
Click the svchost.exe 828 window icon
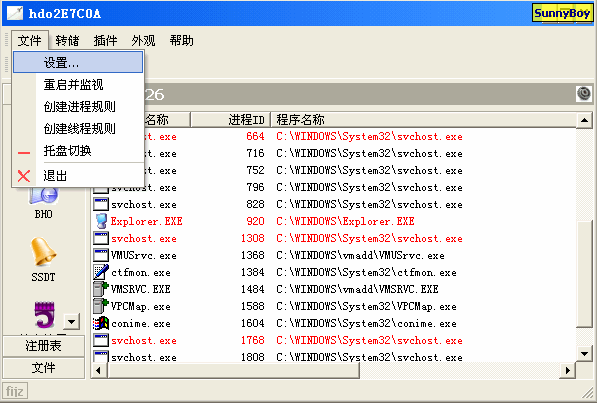point(101,204)
